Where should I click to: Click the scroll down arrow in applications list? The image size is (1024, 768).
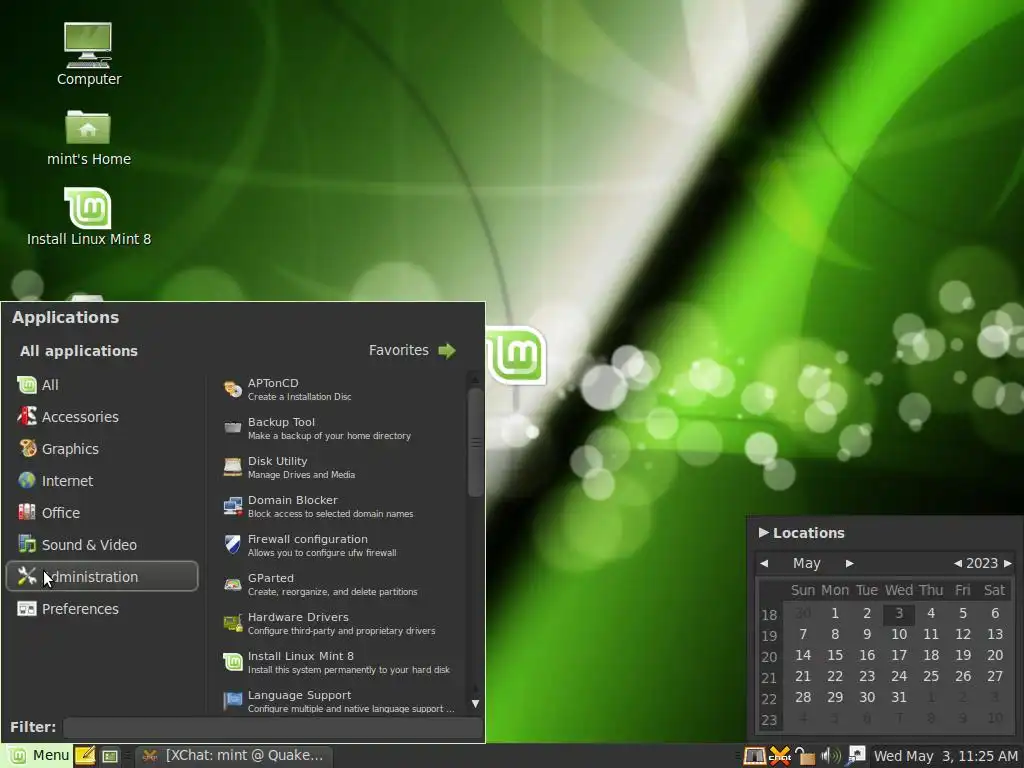pyautogui.click(x=475, y=704)
